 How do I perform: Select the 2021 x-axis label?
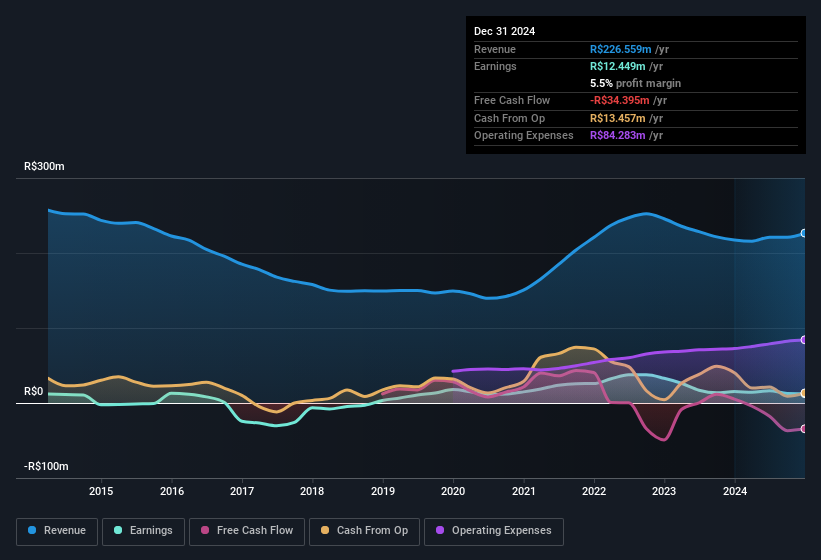524,491
